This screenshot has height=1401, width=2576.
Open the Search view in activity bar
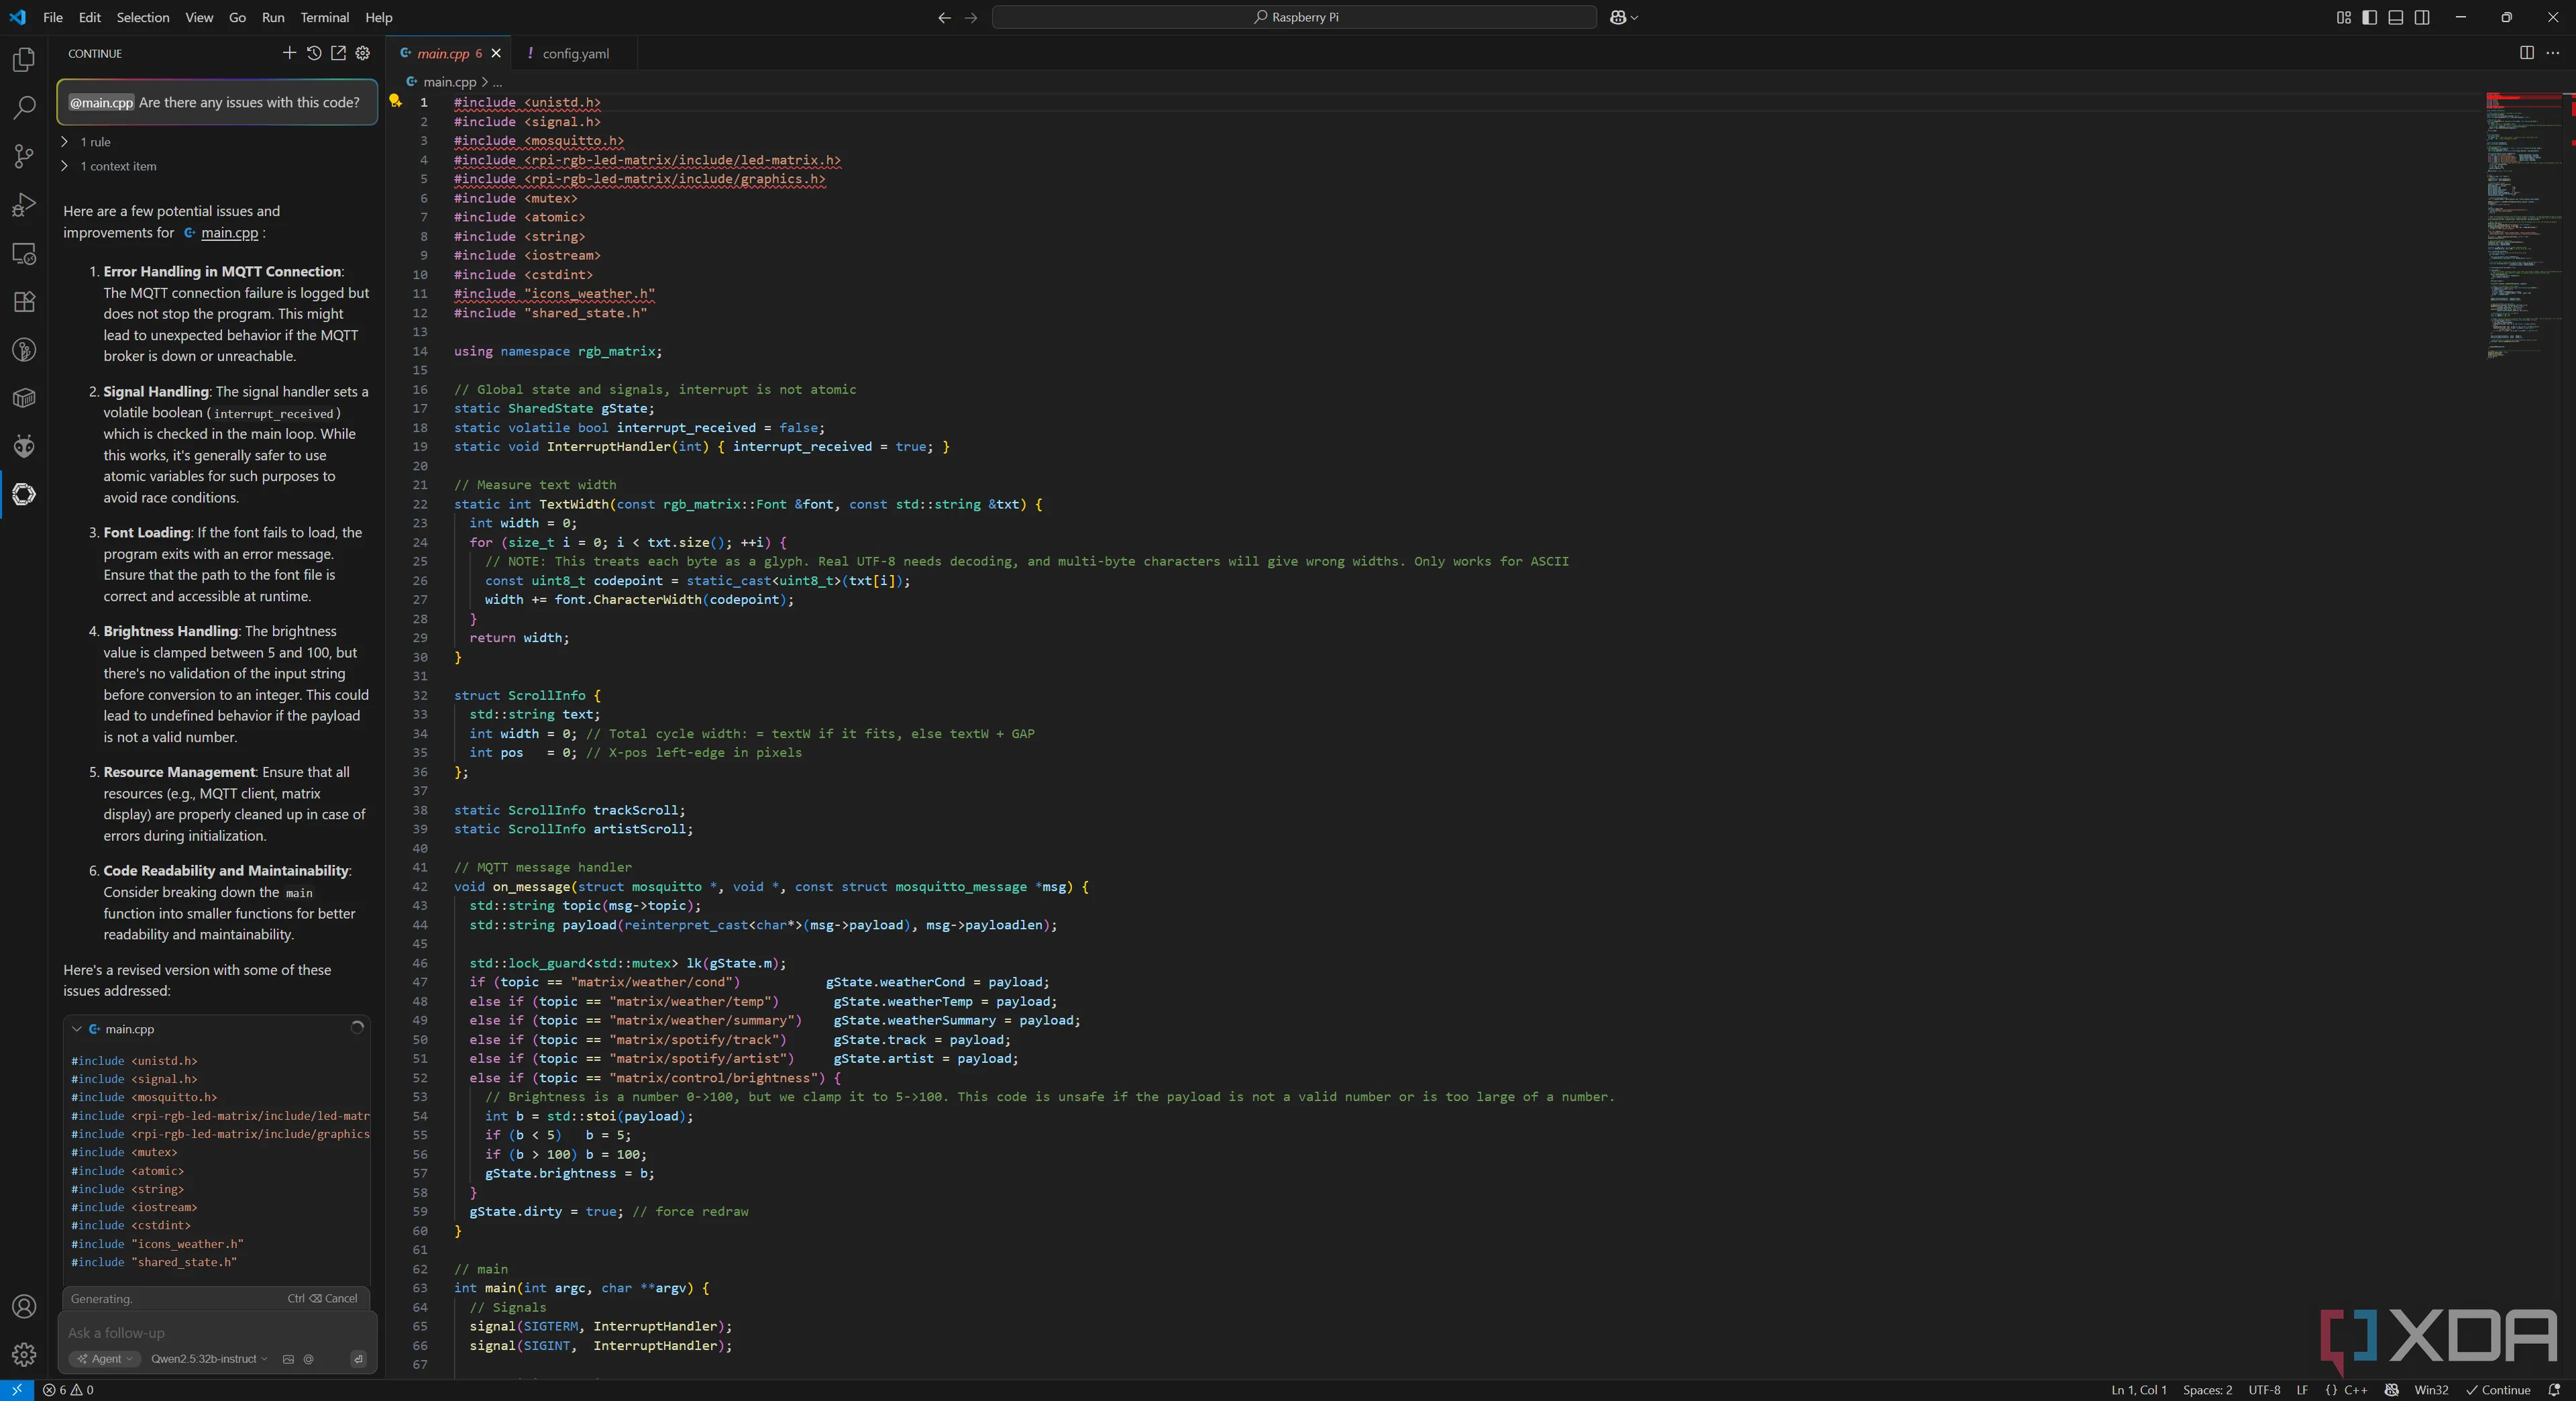(x=24, y=107)
